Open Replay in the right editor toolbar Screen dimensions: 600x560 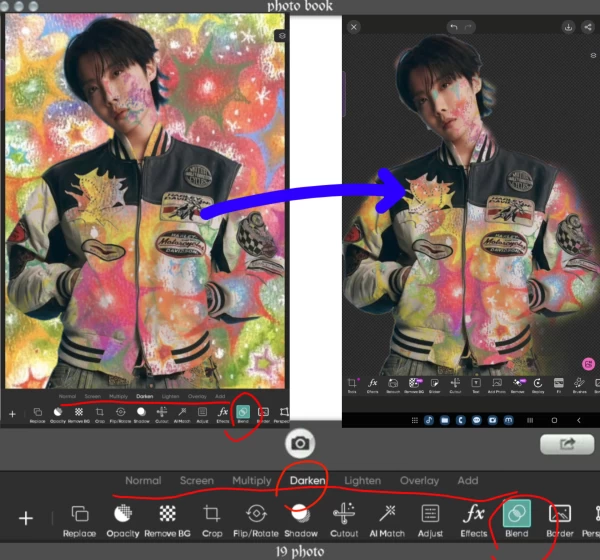click(x=538, y=385)
